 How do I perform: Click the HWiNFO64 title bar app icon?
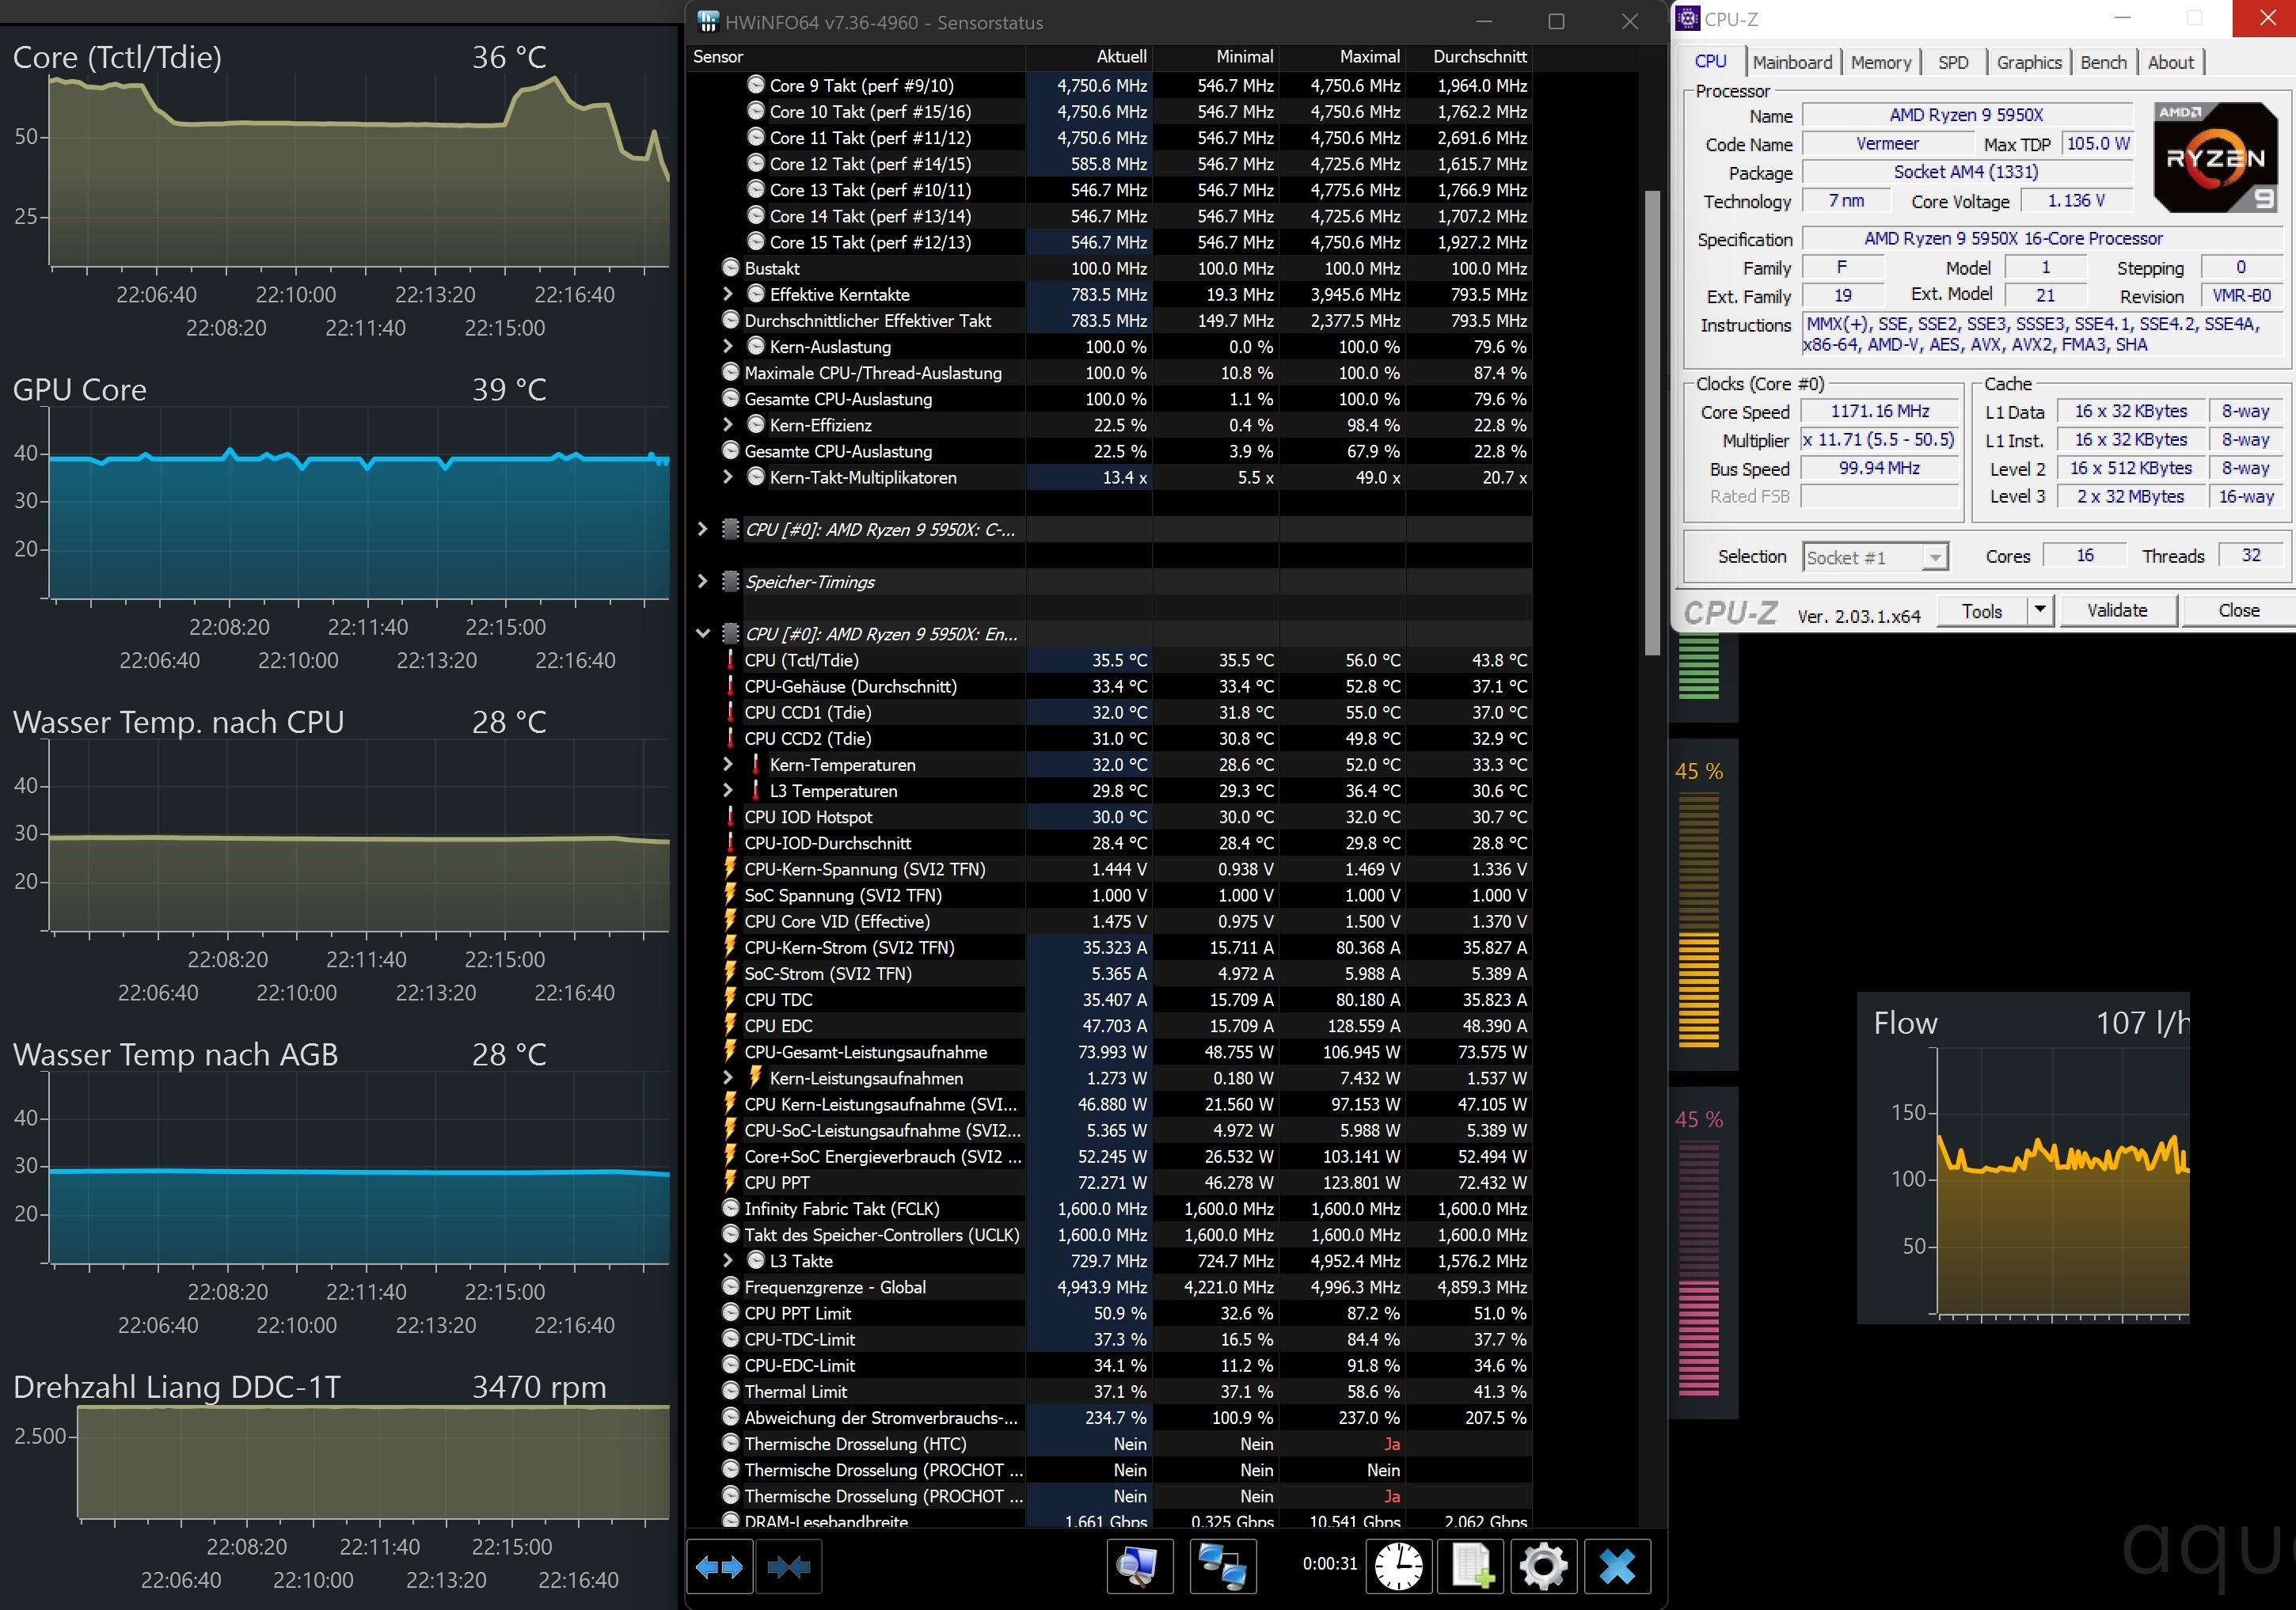[707, 22]
